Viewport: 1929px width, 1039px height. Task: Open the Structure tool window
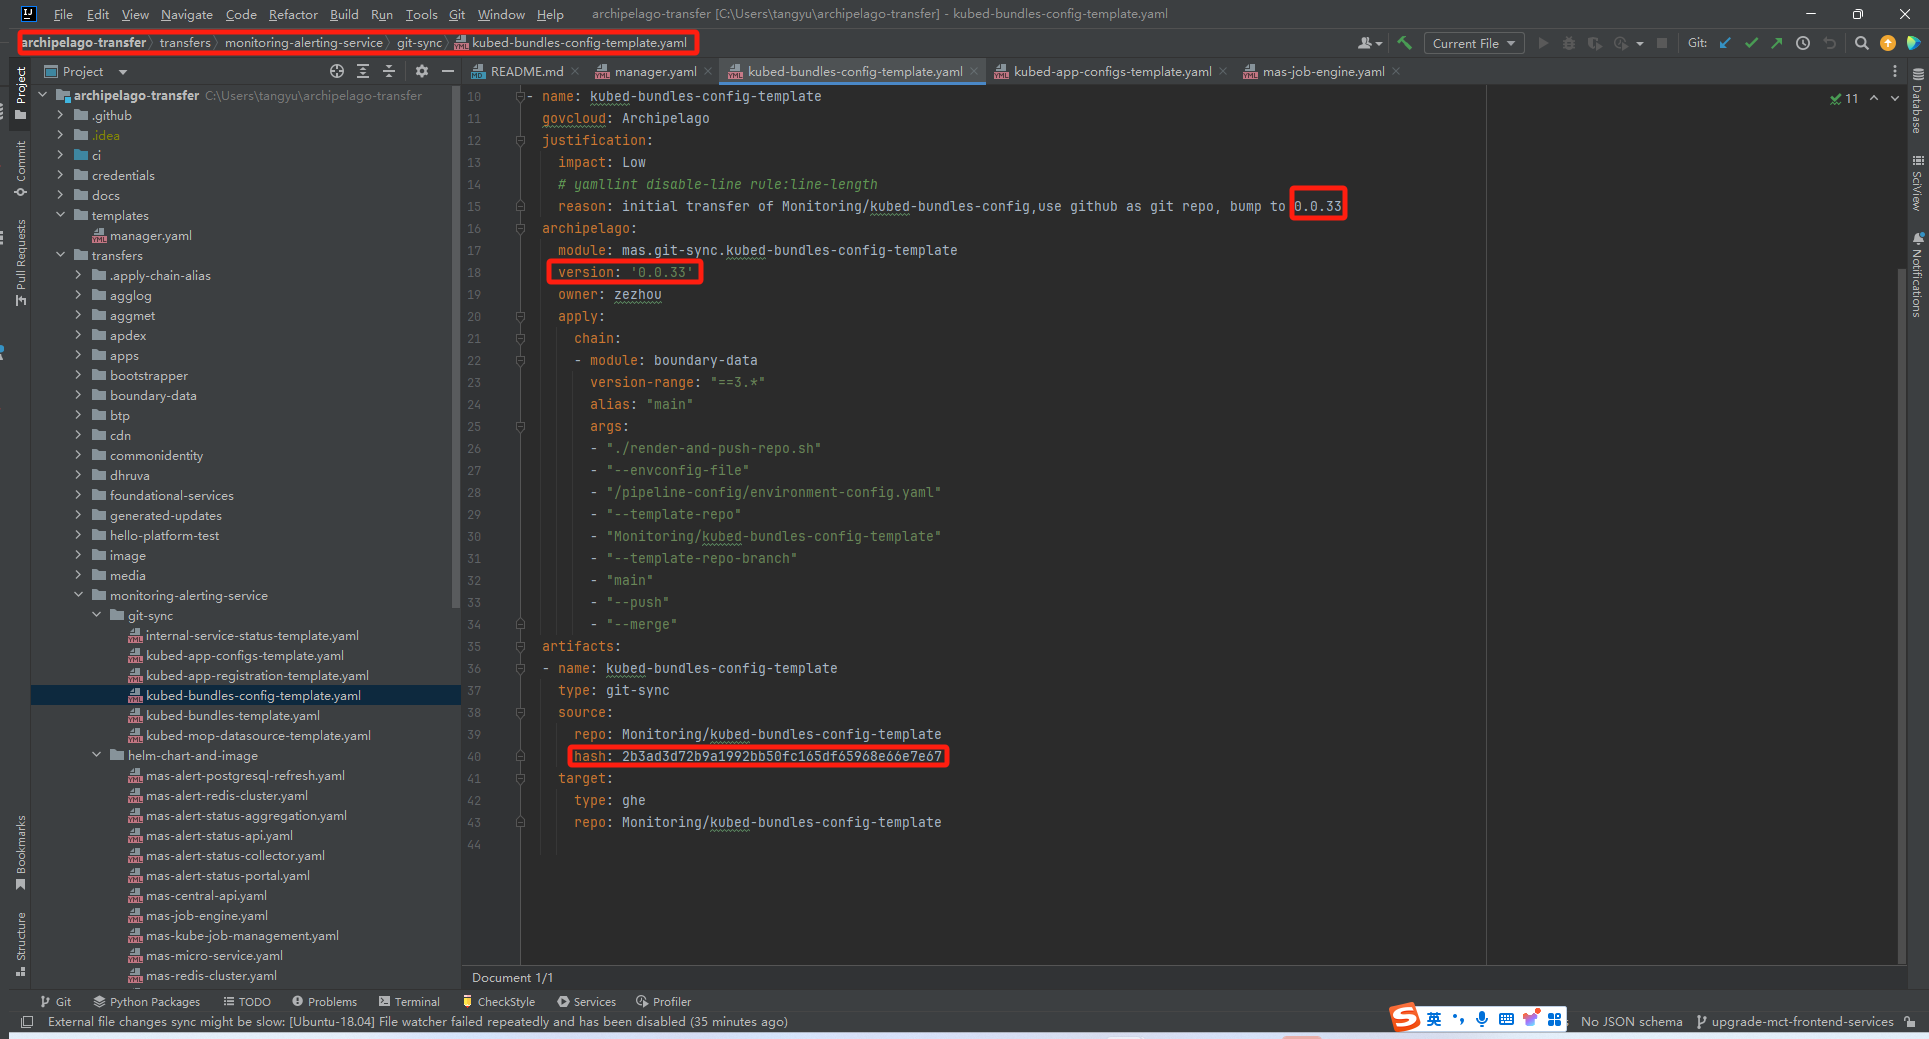click(21, 944)
